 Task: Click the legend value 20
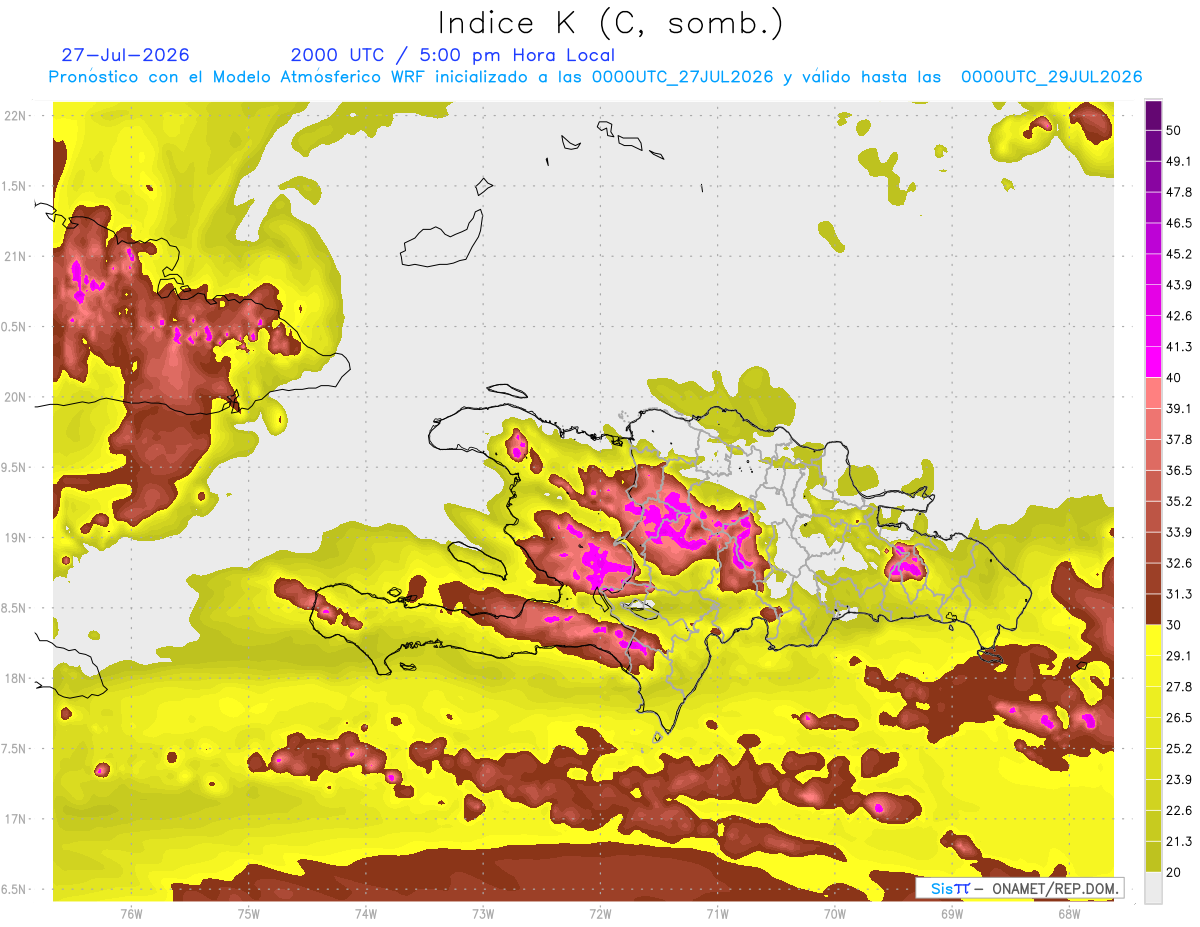coord(1175,873)
